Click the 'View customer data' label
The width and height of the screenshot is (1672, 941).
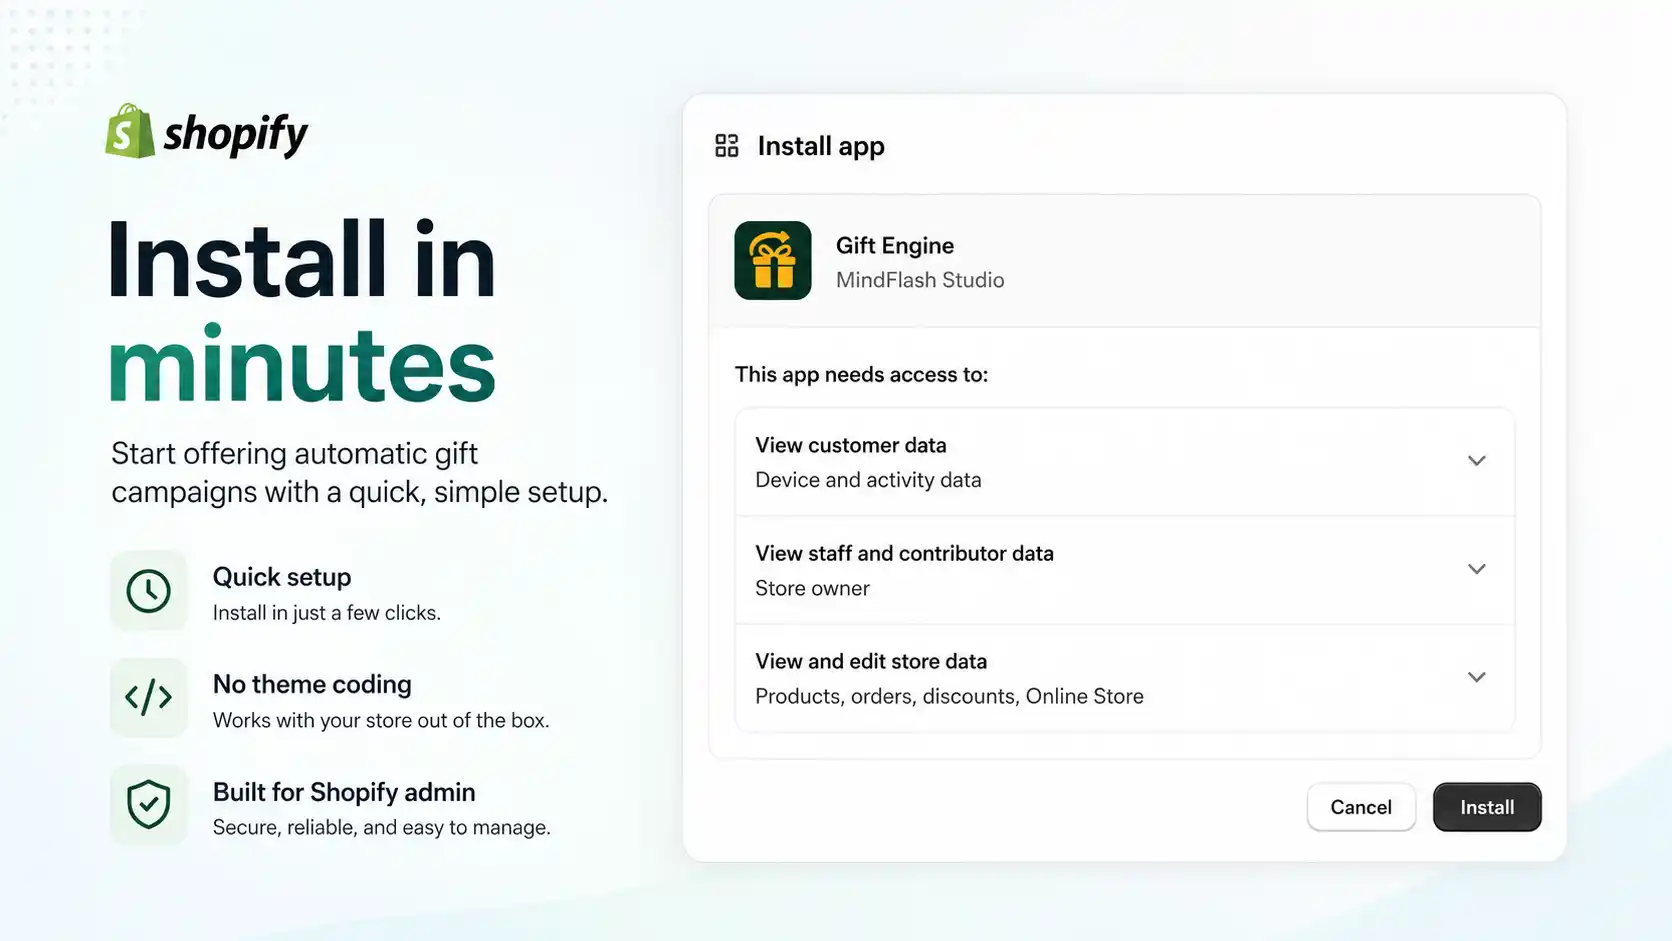click(x=851, y=445)
